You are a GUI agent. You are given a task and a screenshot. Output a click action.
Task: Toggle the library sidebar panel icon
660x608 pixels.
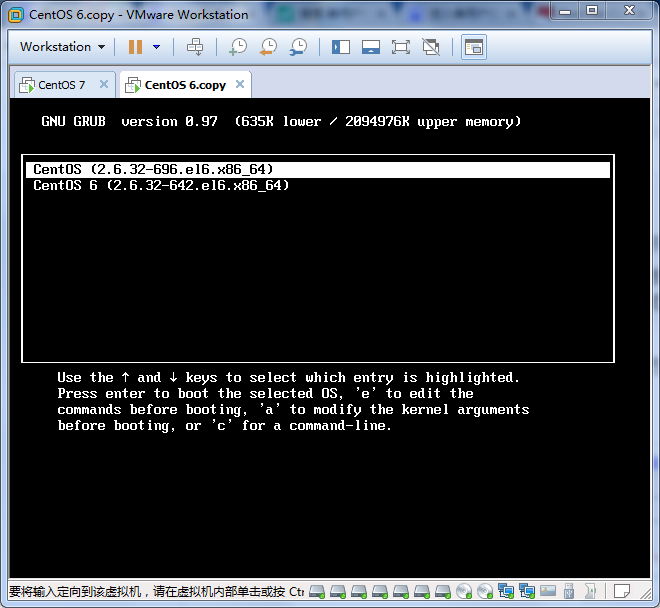point(341,47)
